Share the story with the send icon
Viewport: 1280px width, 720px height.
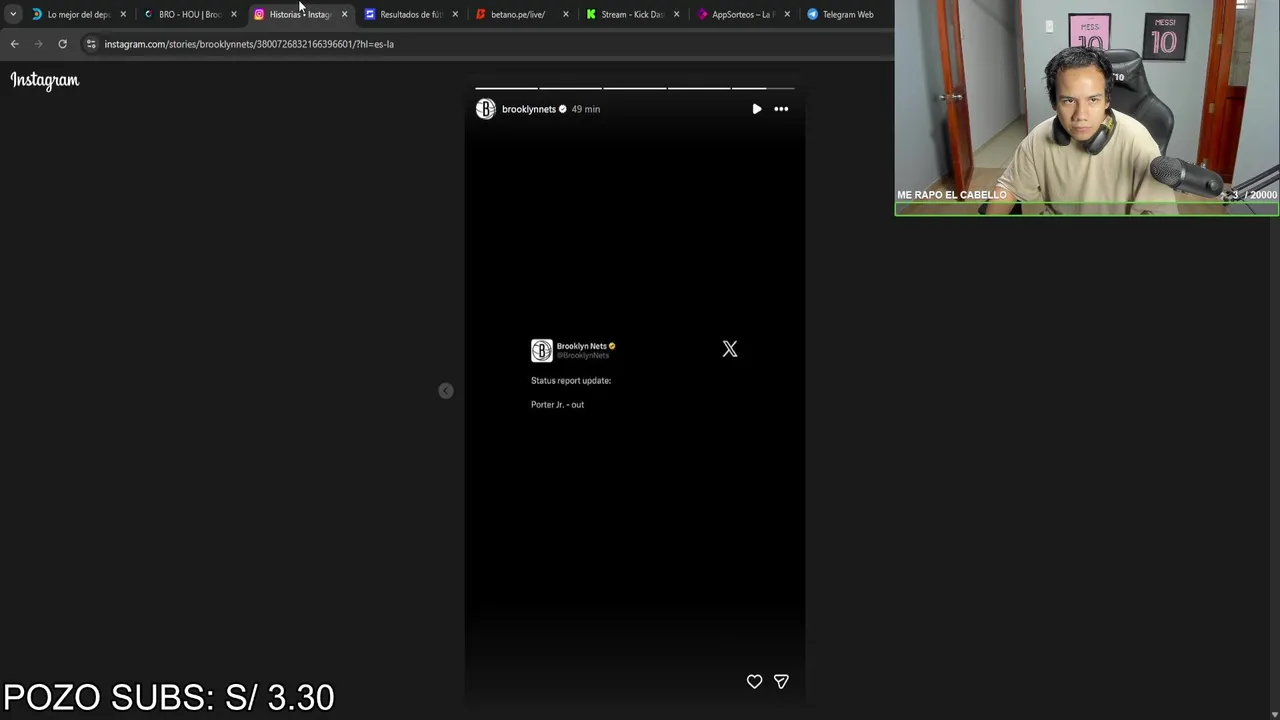pos(781,681)
